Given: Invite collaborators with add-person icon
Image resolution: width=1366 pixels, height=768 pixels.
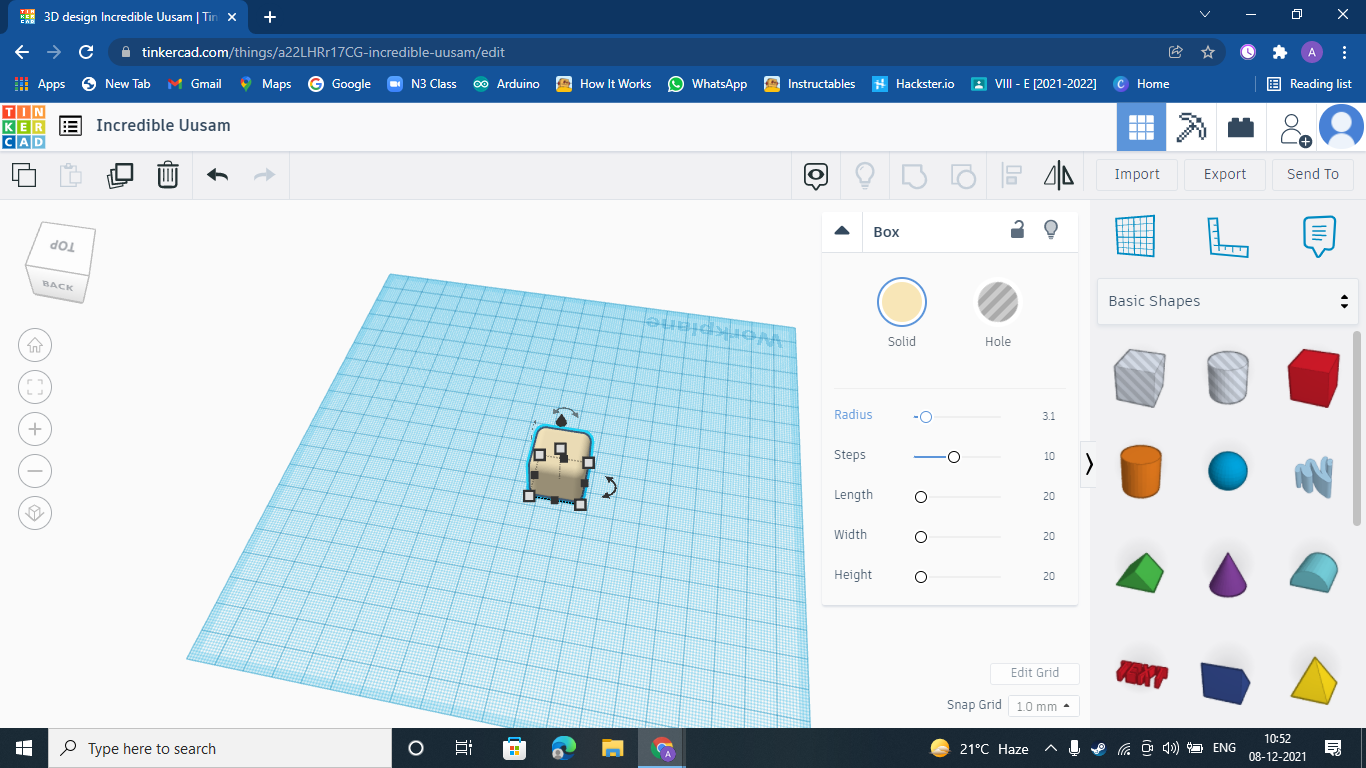Looking at the screenshot, I should (x=1294, y=128).
